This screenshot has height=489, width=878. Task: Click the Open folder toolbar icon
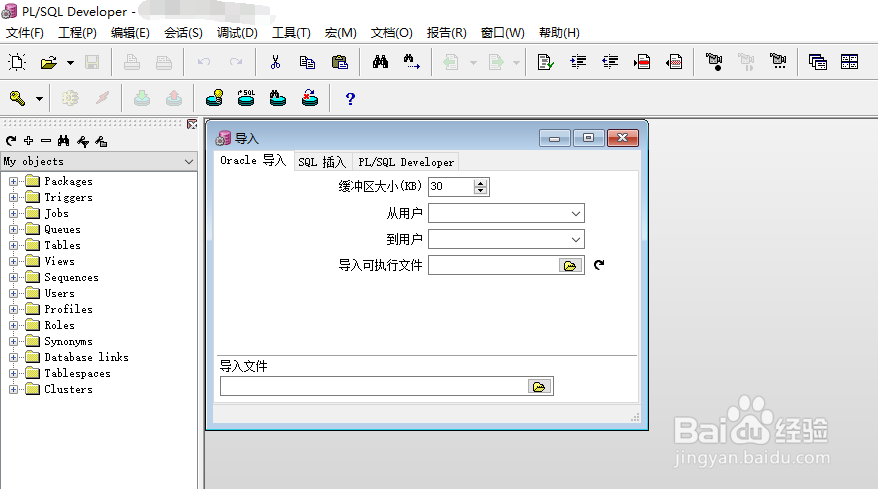pos(49,62)
